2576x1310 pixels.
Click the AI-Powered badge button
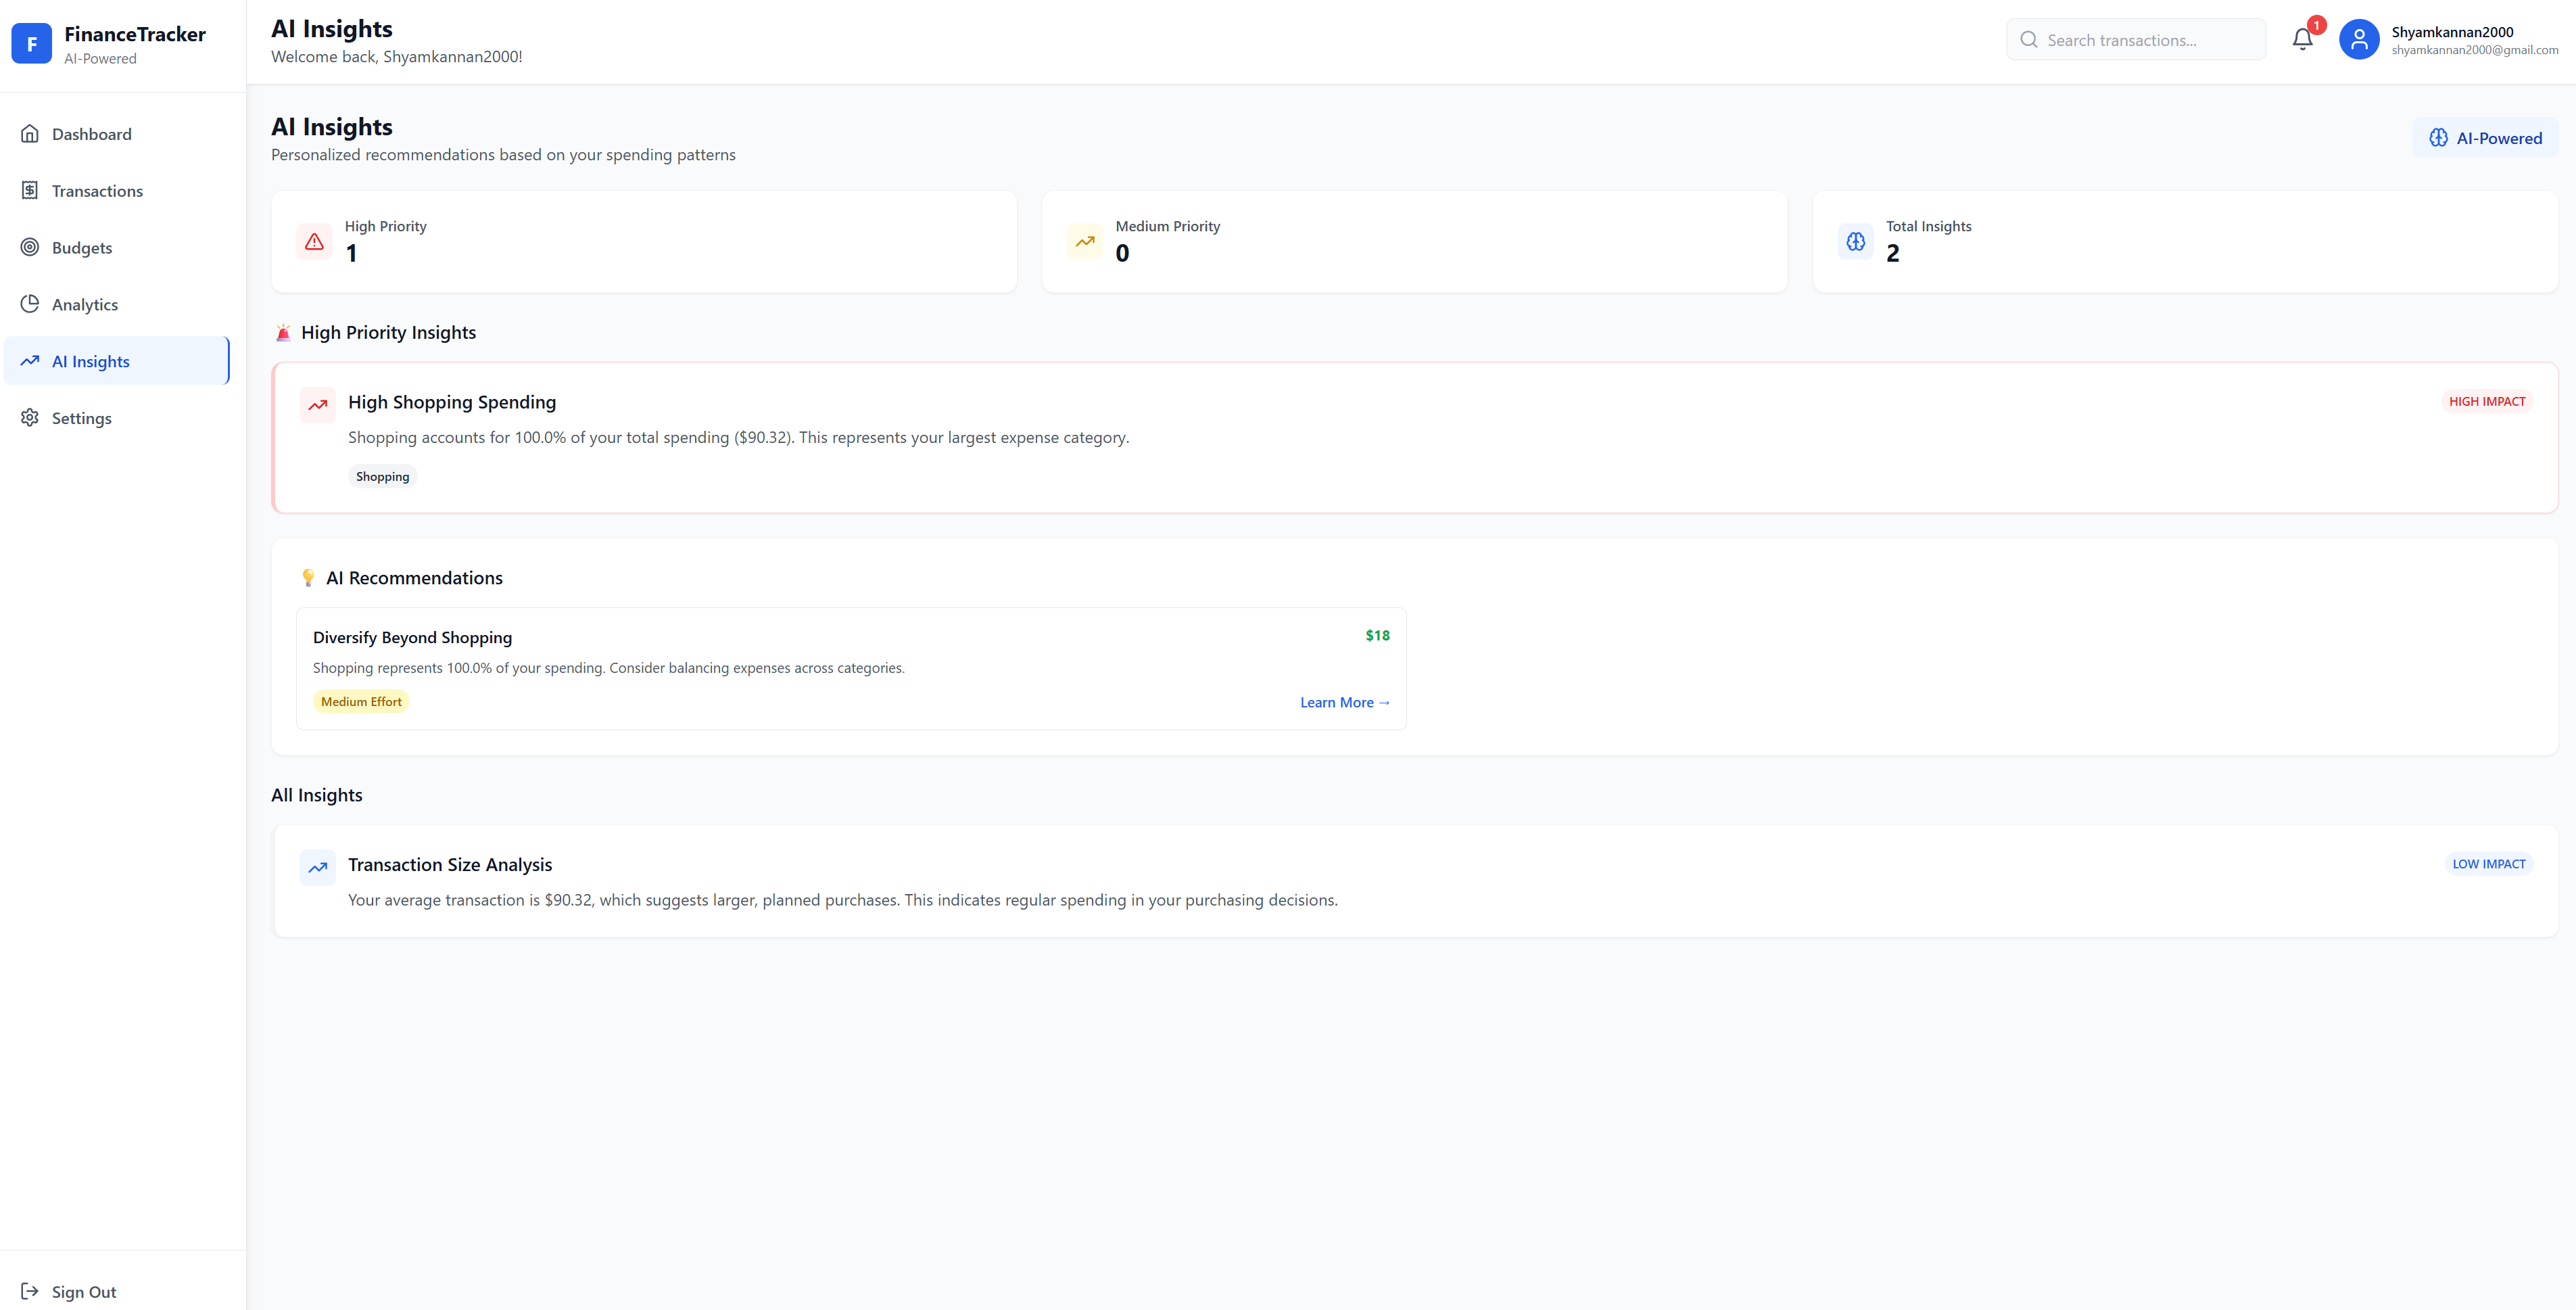[x=2485, y=138]
